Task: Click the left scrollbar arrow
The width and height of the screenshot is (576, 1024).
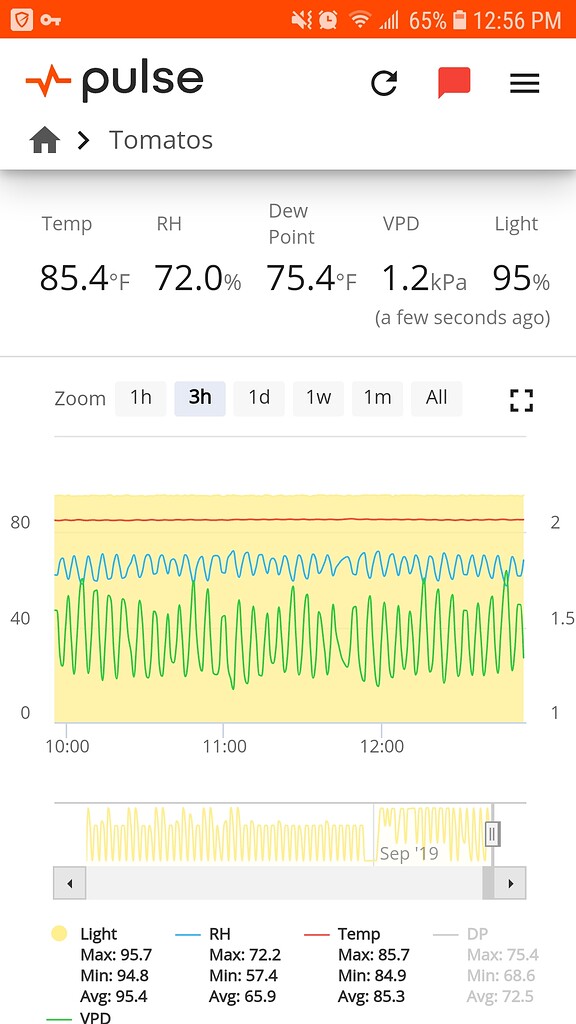Action: (x=69, y=883)
